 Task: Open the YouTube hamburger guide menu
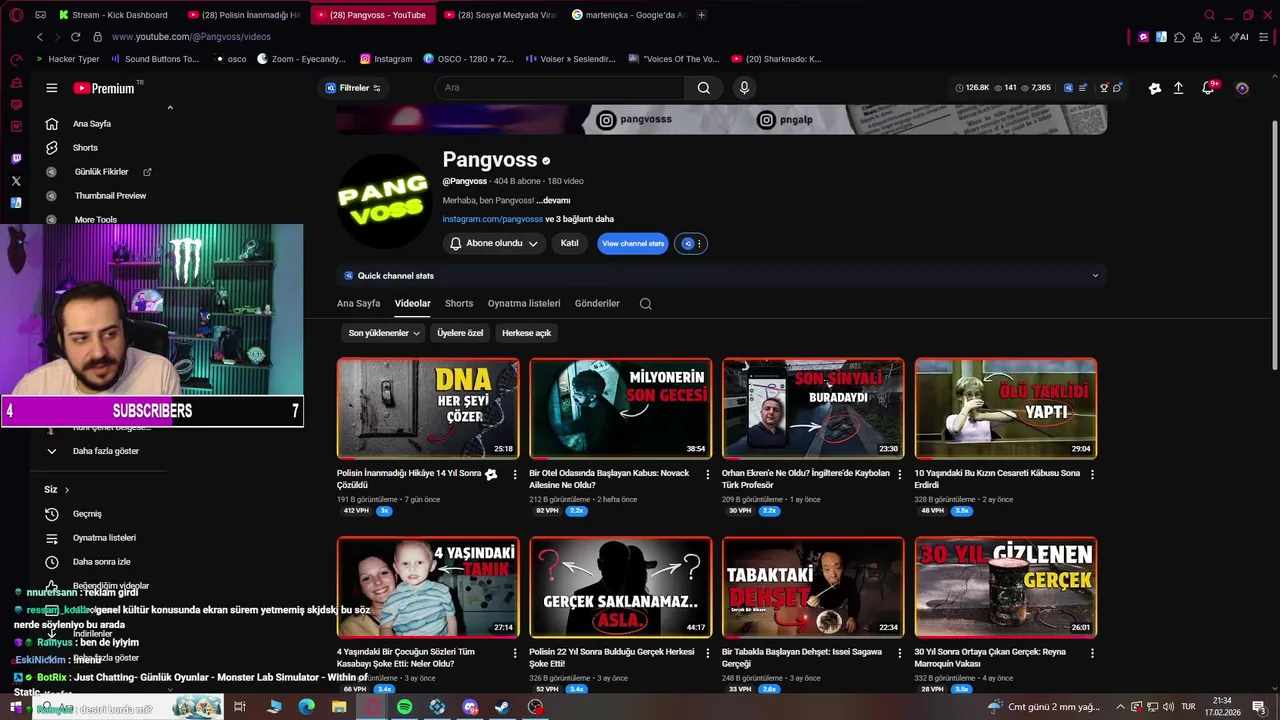[x=51, y=88]
